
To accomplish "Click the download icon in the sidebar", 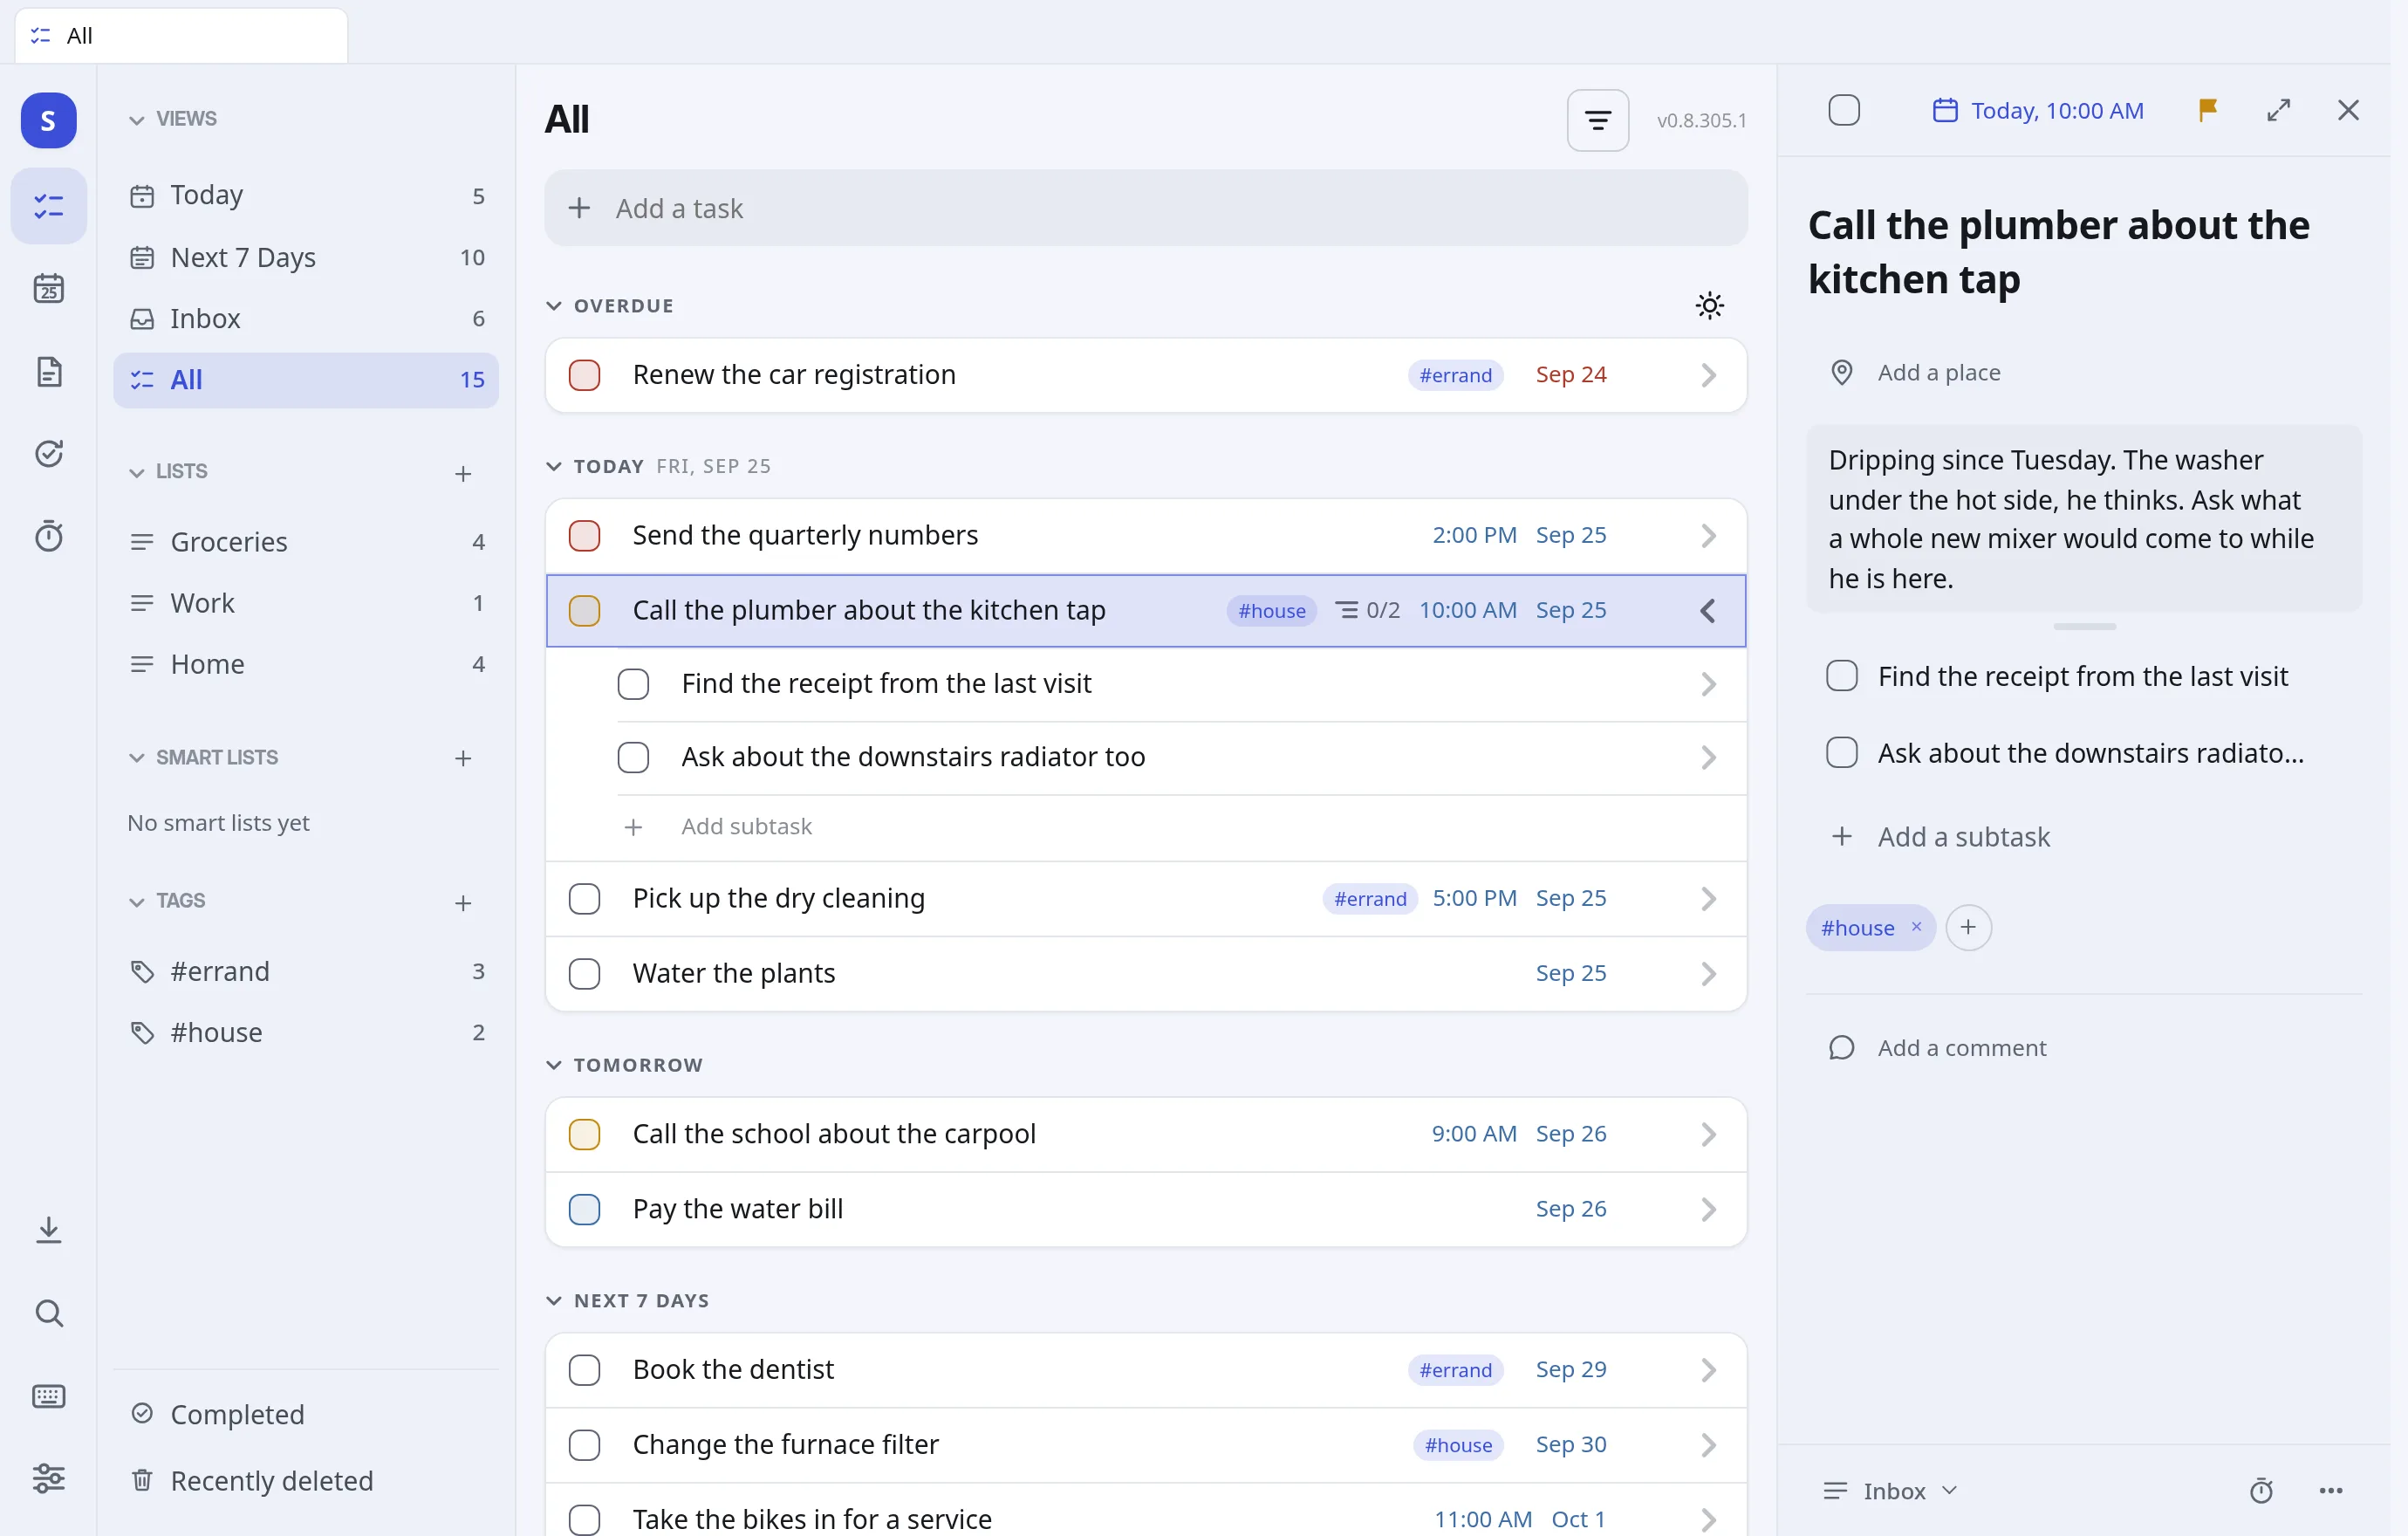I will pos(48,1230).
